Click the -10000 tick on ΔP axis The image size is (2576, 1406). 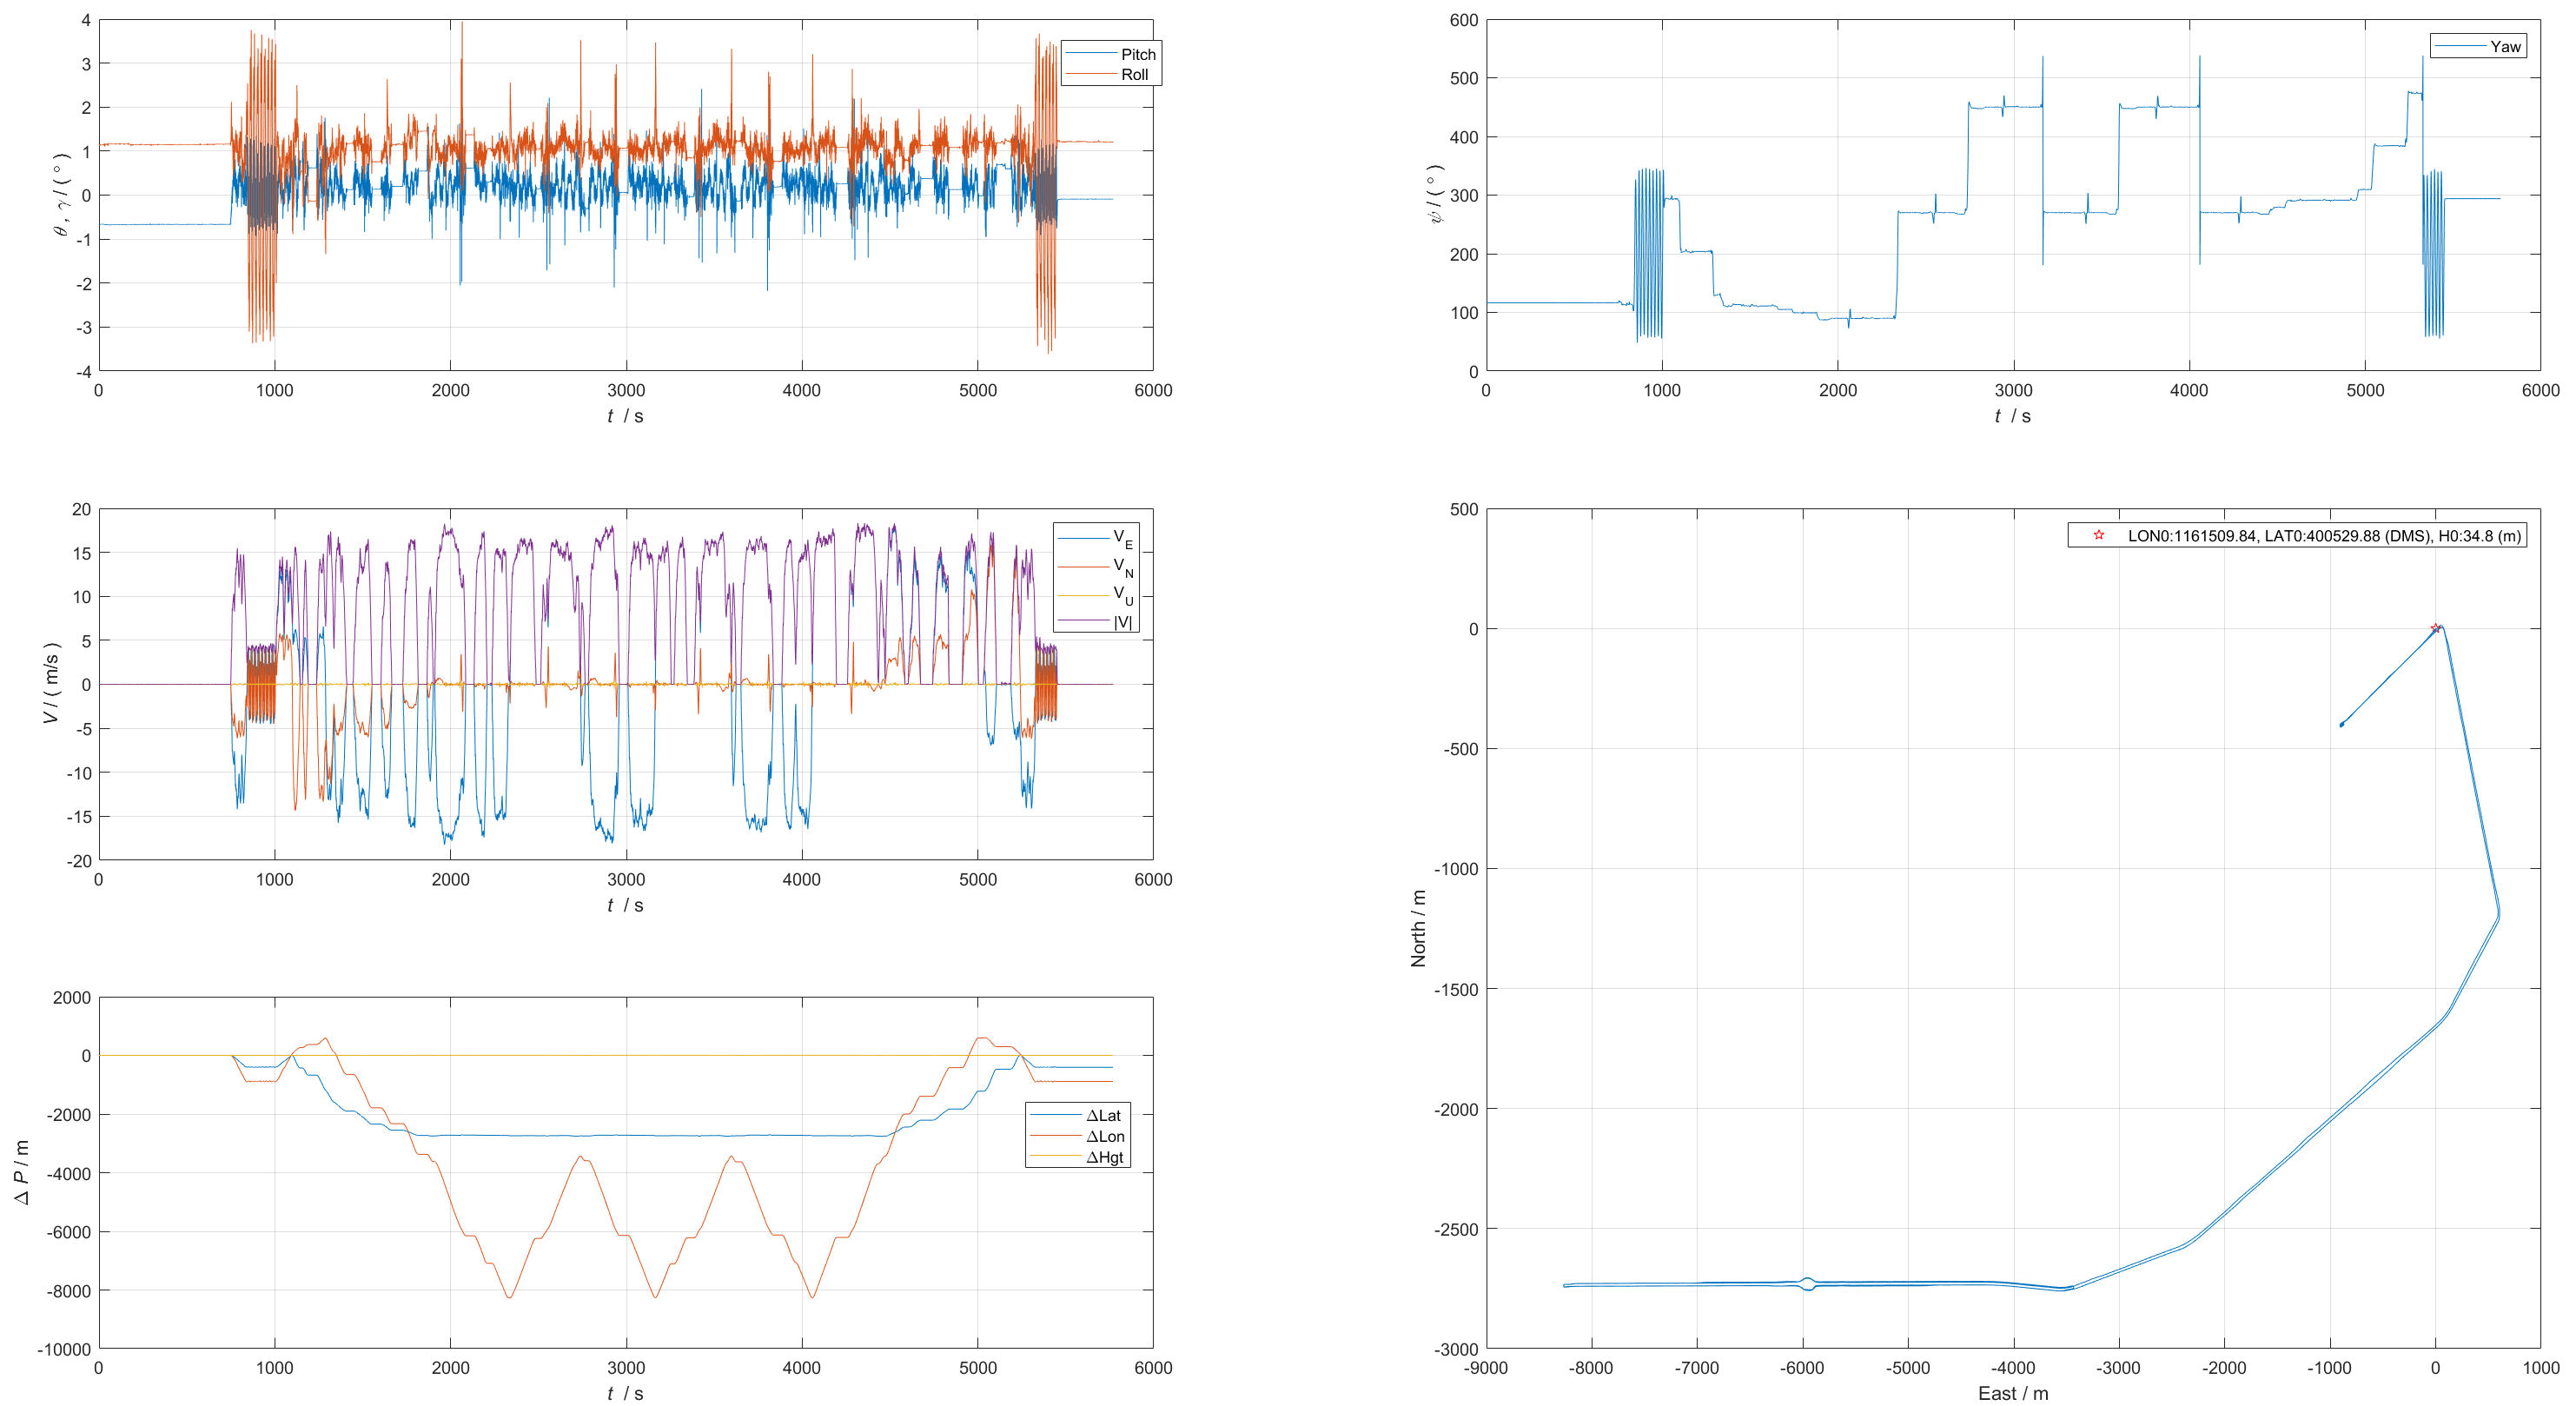[64, 1349]
